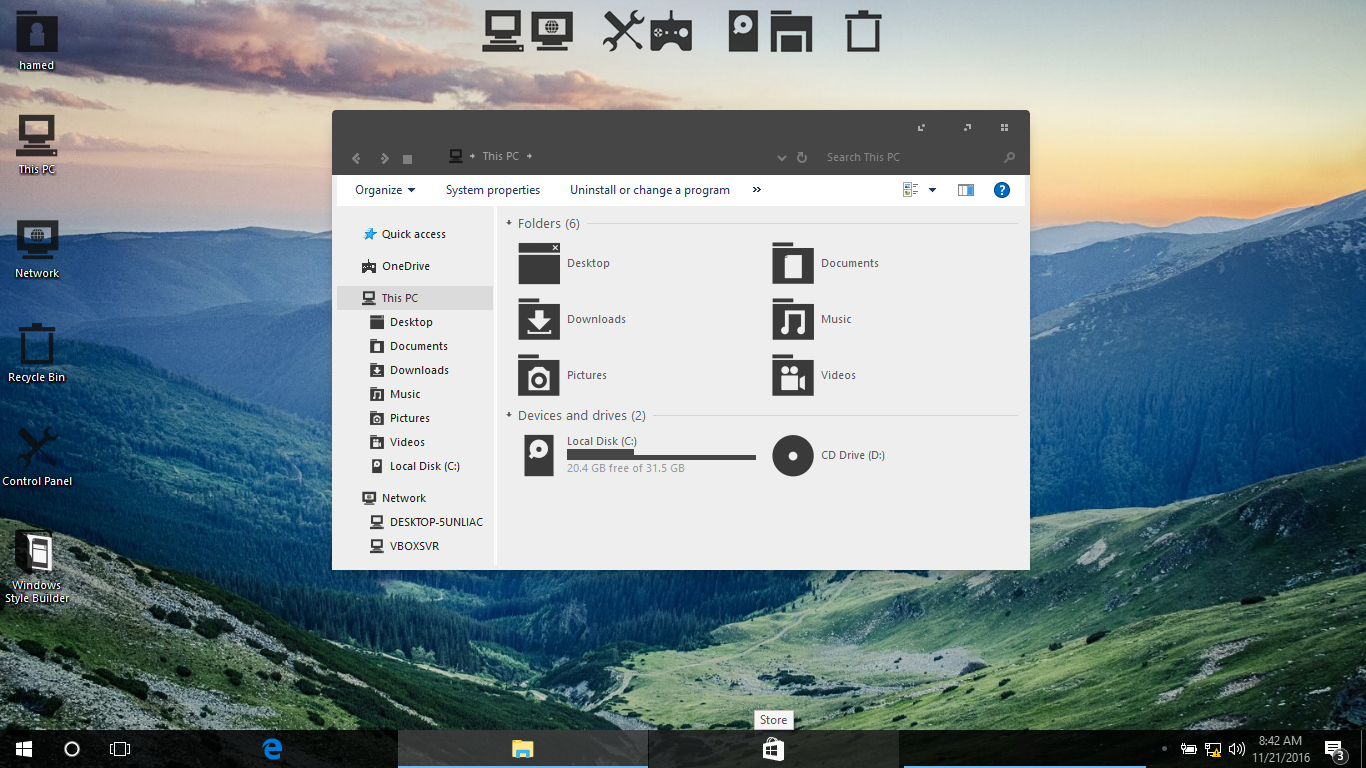The width and height of the screenshot is (1366, 768).
Task: Select VBOXSVR under Network in sidebar
Action: pos(414,546)
